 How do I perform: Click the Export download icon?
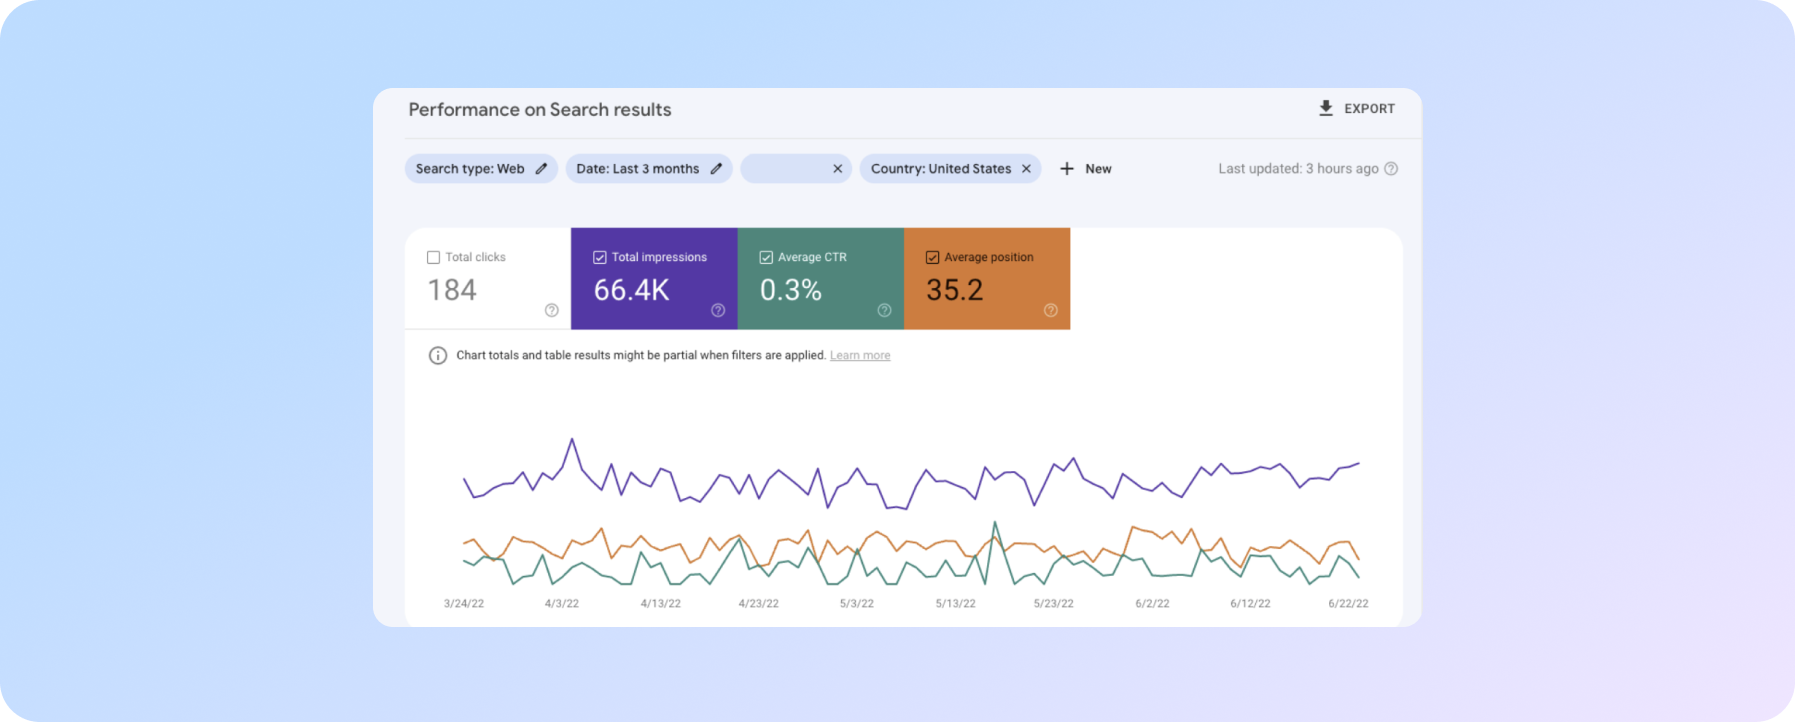[1325, 108]
